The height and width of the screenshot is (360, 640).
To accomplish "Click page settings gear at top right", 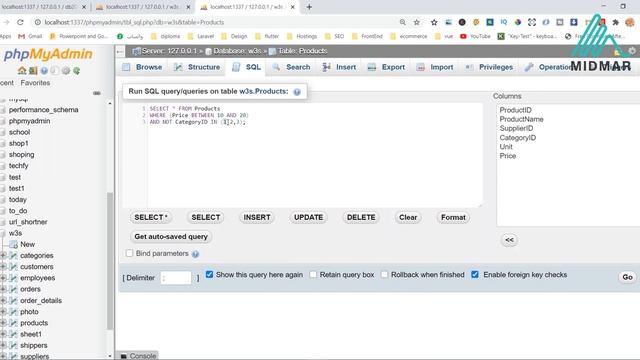I will coord(632,51).
